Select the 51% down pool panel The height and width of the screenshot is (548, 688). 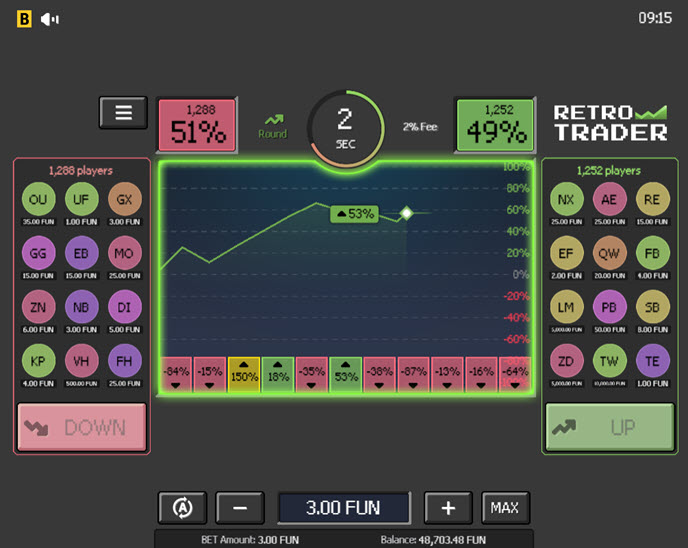pos(196,125)
